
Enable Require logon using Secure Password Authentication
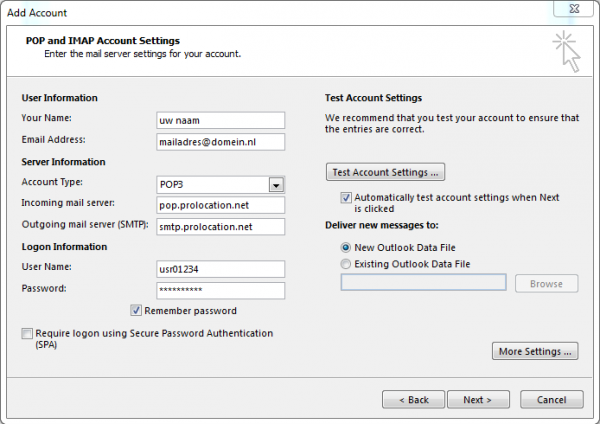pos(26,334)
